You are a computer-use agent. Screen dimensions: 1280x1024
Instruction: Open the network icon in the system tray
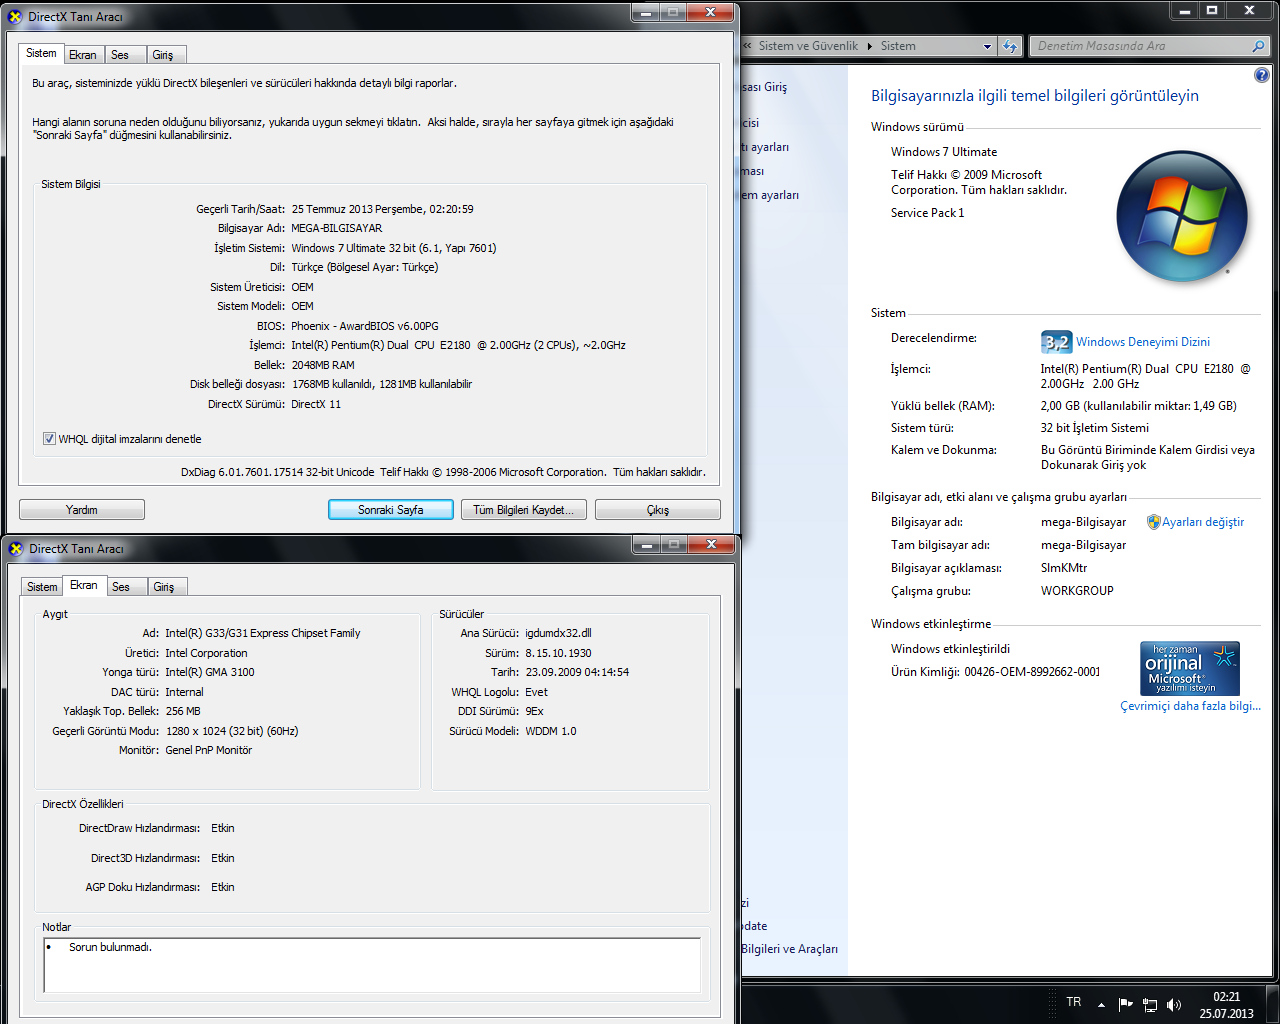pos(1150,1005)
